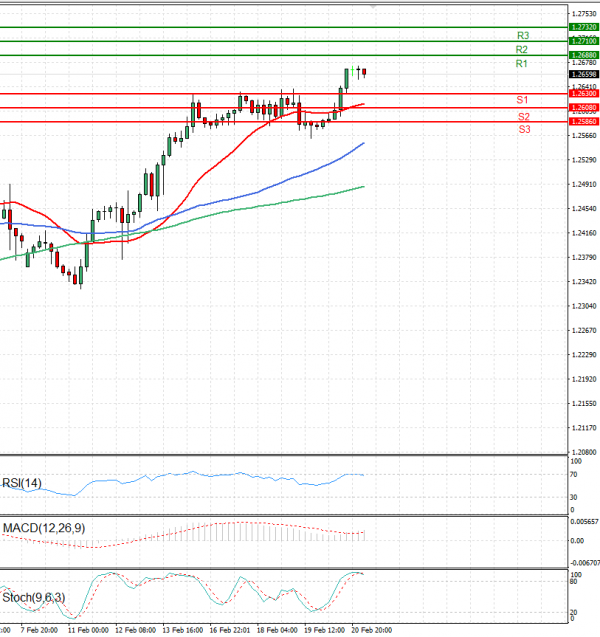Click the R3 resistance label
This screenshot has height=637, width=600.
(523, 36)
